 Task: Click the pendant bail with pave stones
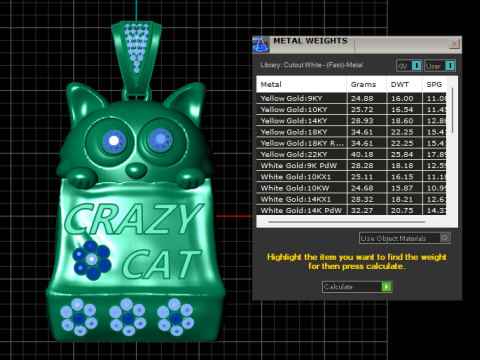pos(136,57)
